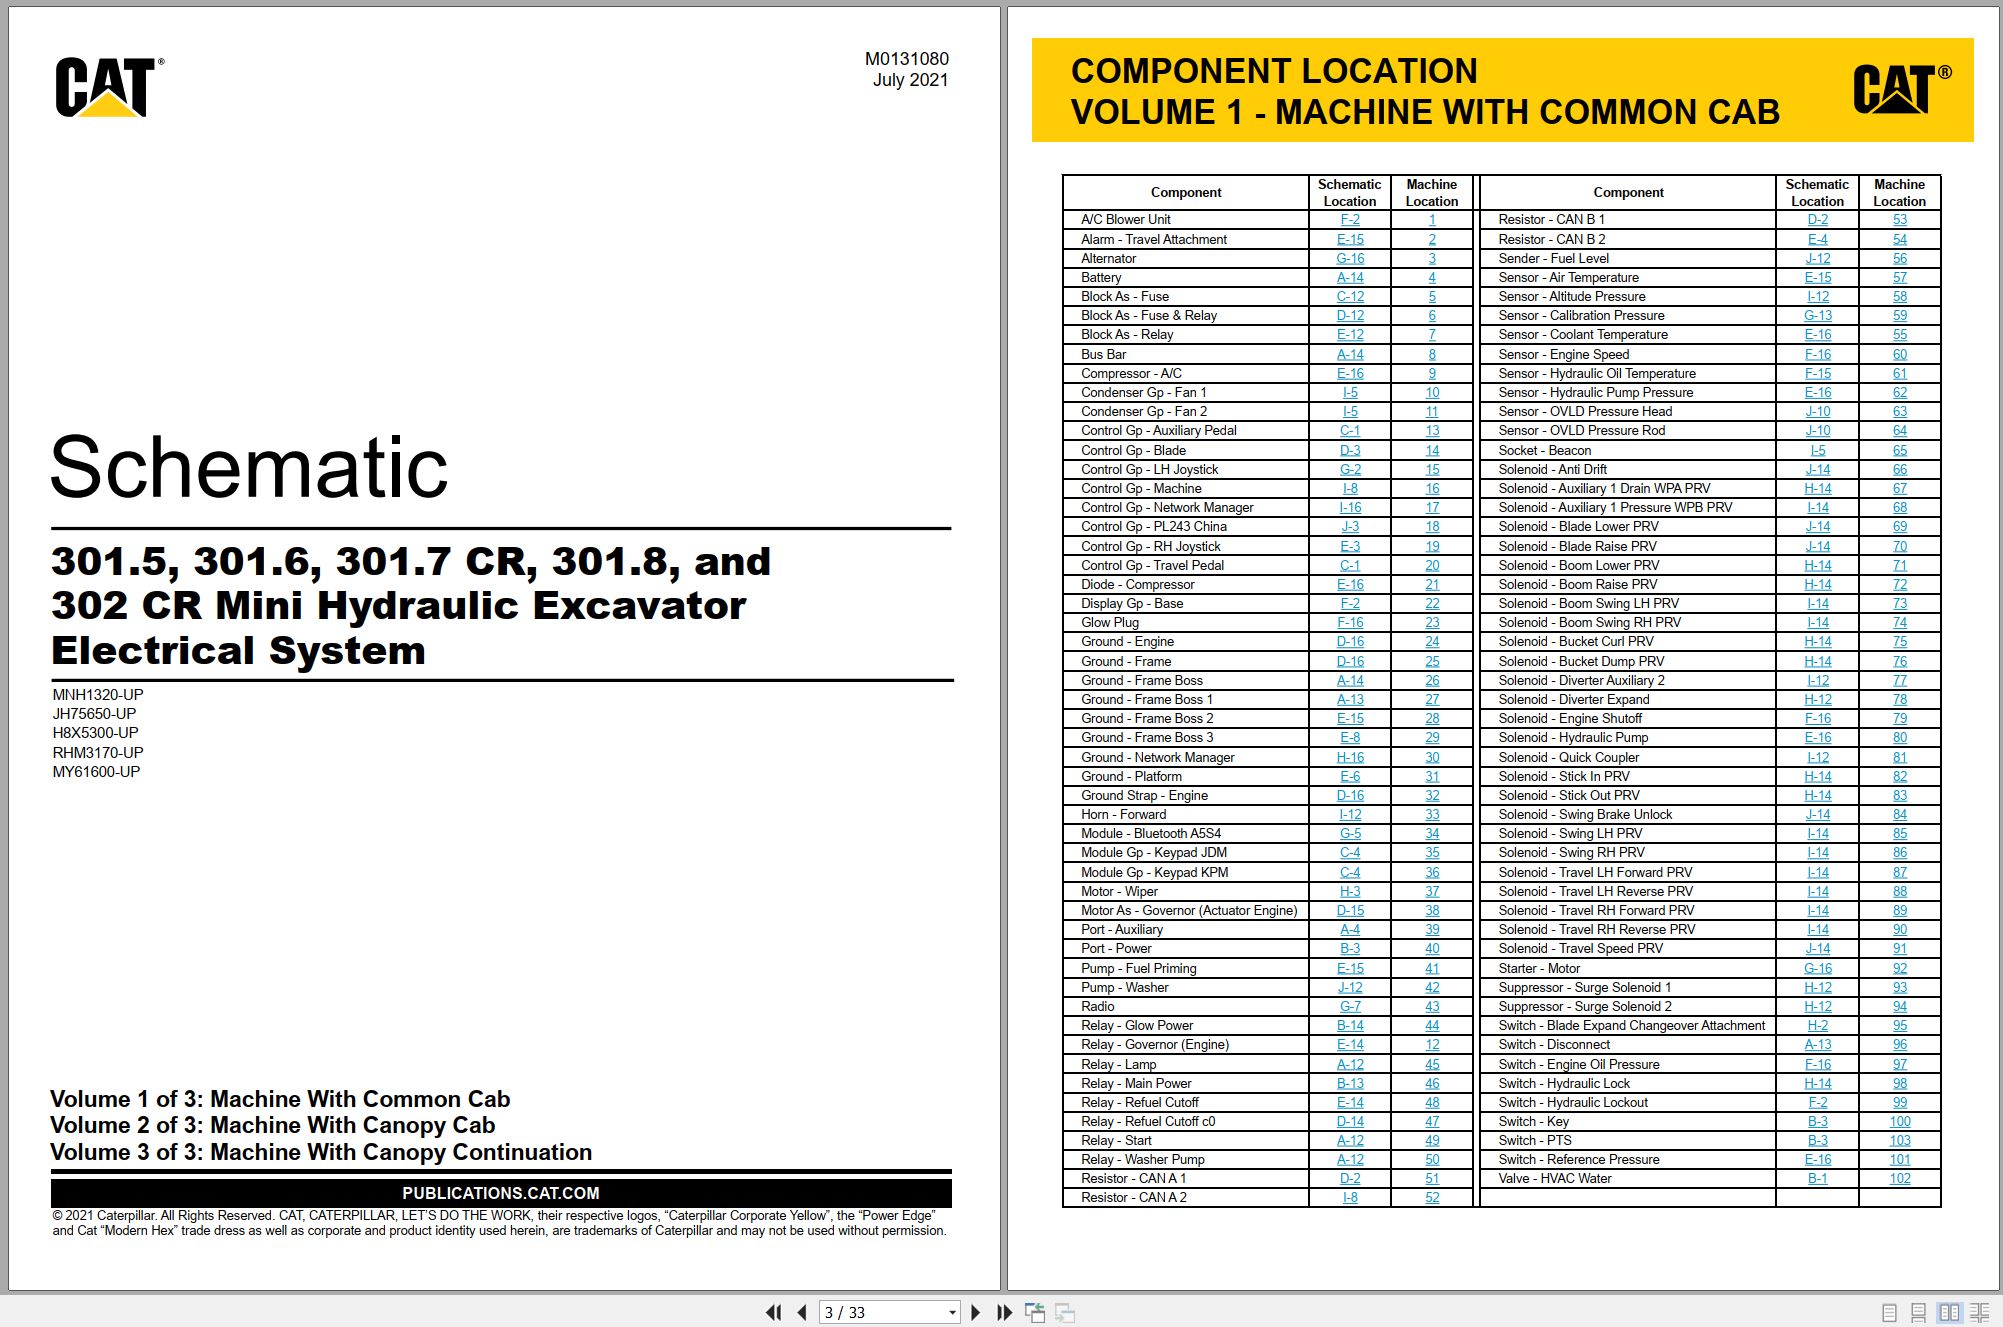Click the CAT logo in the yellow header
Image resolution: width=2003 pixels, height=1327 pixels.
point(1901,89)
